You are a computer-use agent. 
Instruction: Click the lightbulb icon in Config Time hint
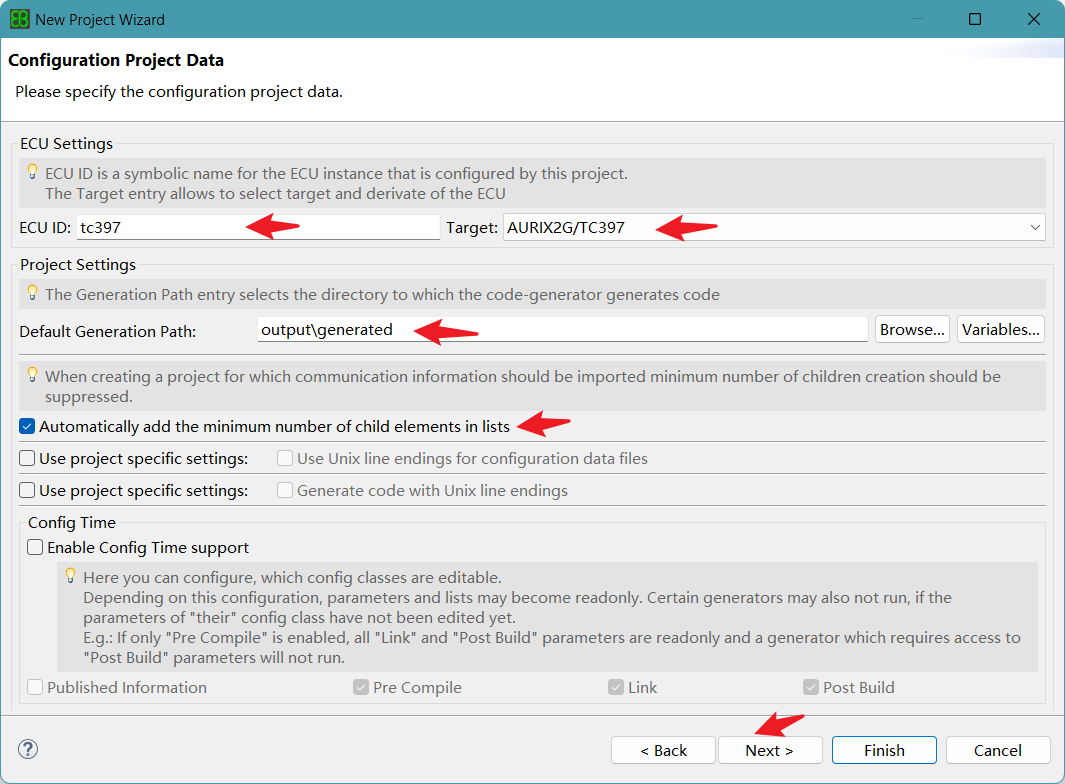[70, 576]
